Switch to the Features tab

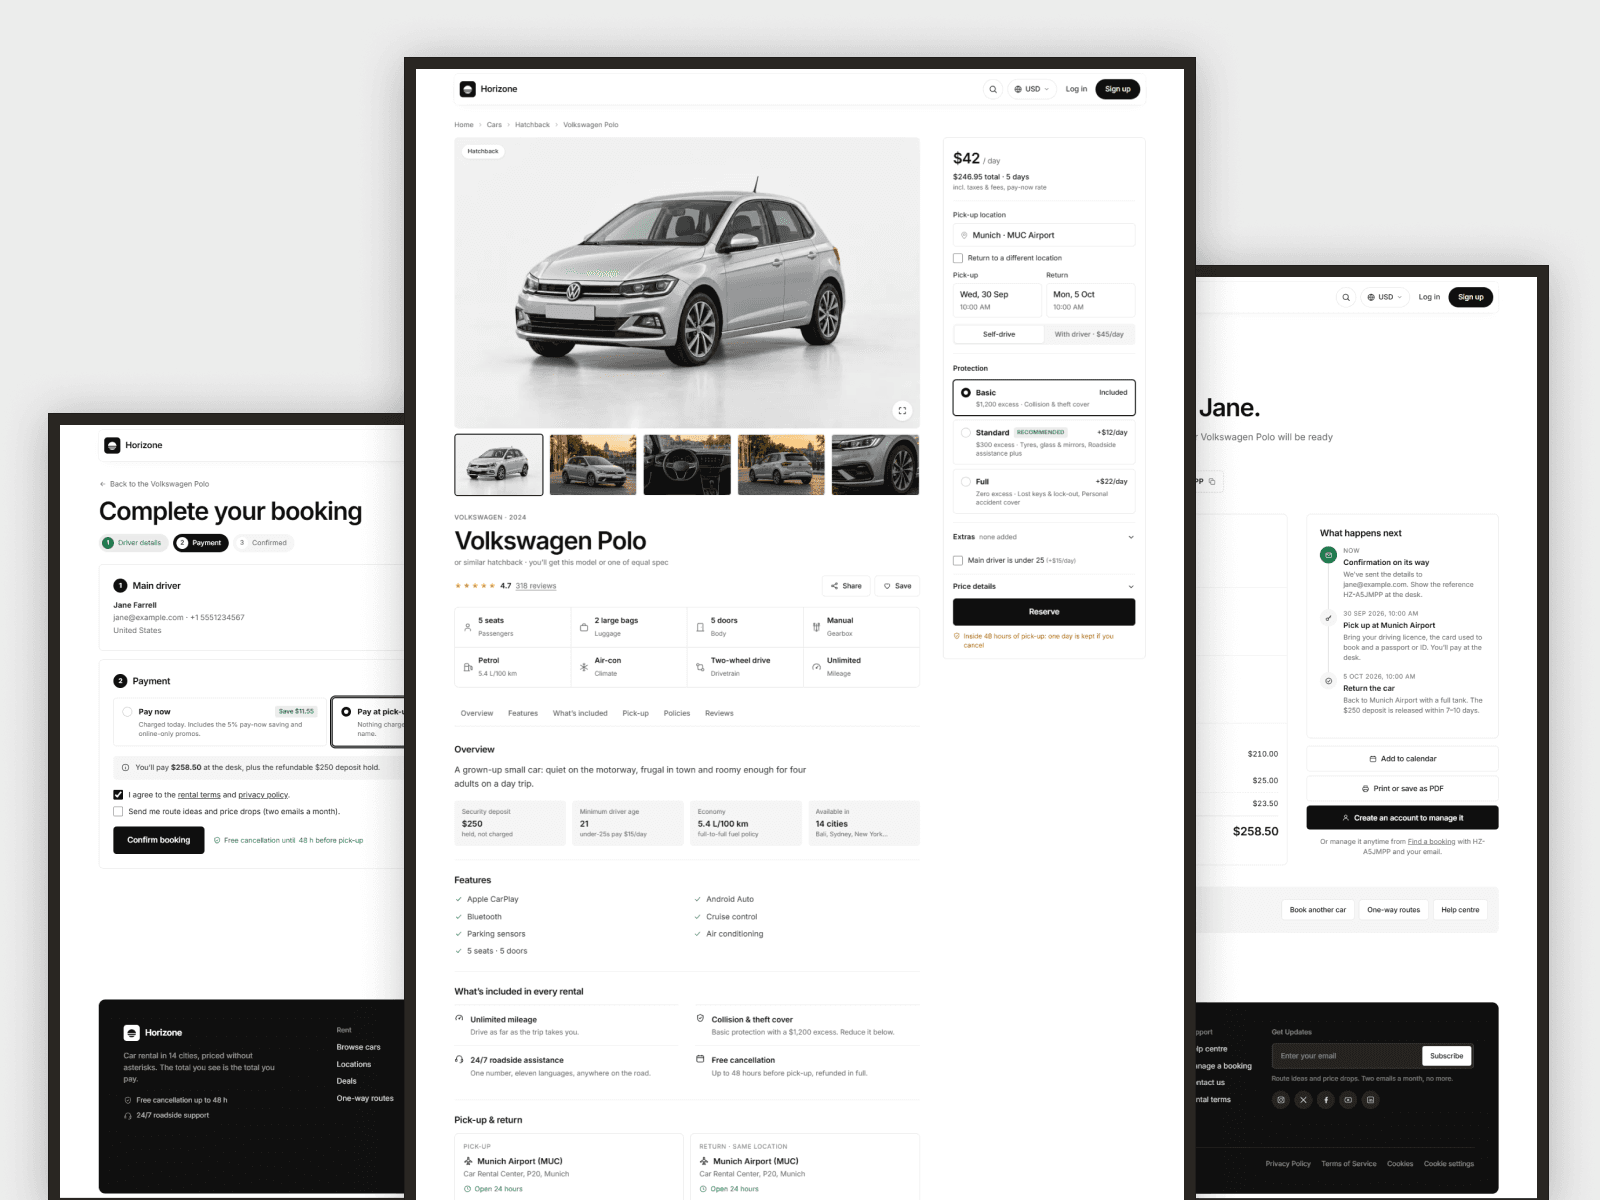(523, 714)
